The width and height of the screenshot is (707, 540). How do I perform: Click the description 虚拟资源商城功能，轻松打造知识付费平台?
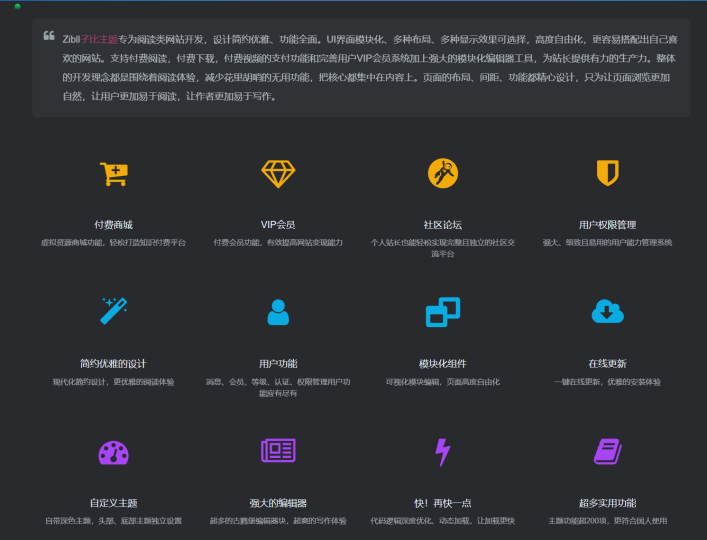click(114, 243)
